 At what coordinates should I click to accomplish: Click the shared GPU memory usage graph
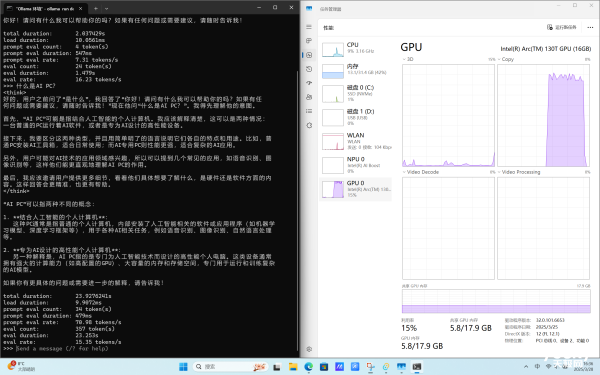point(496,301)
